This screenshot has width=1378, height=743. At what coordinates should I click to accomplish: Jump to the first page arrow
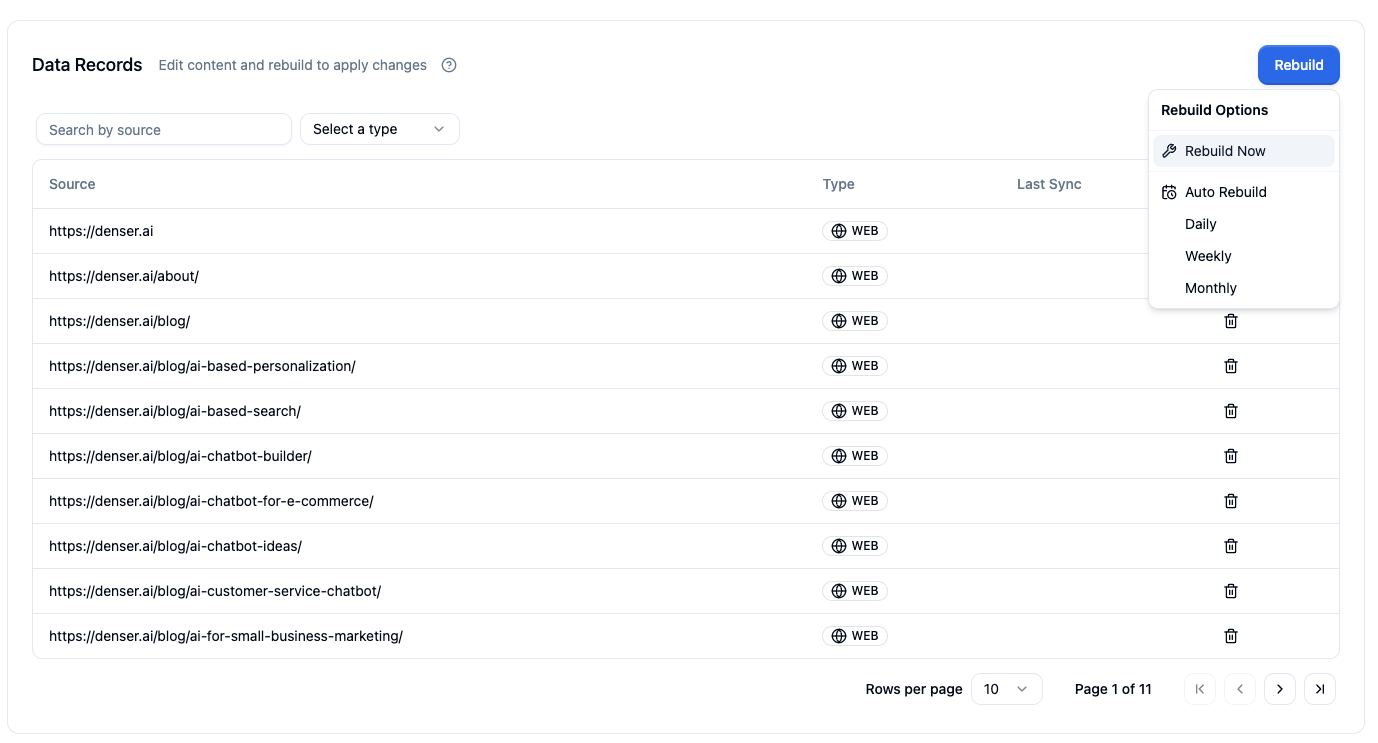tap(1200, 689)
